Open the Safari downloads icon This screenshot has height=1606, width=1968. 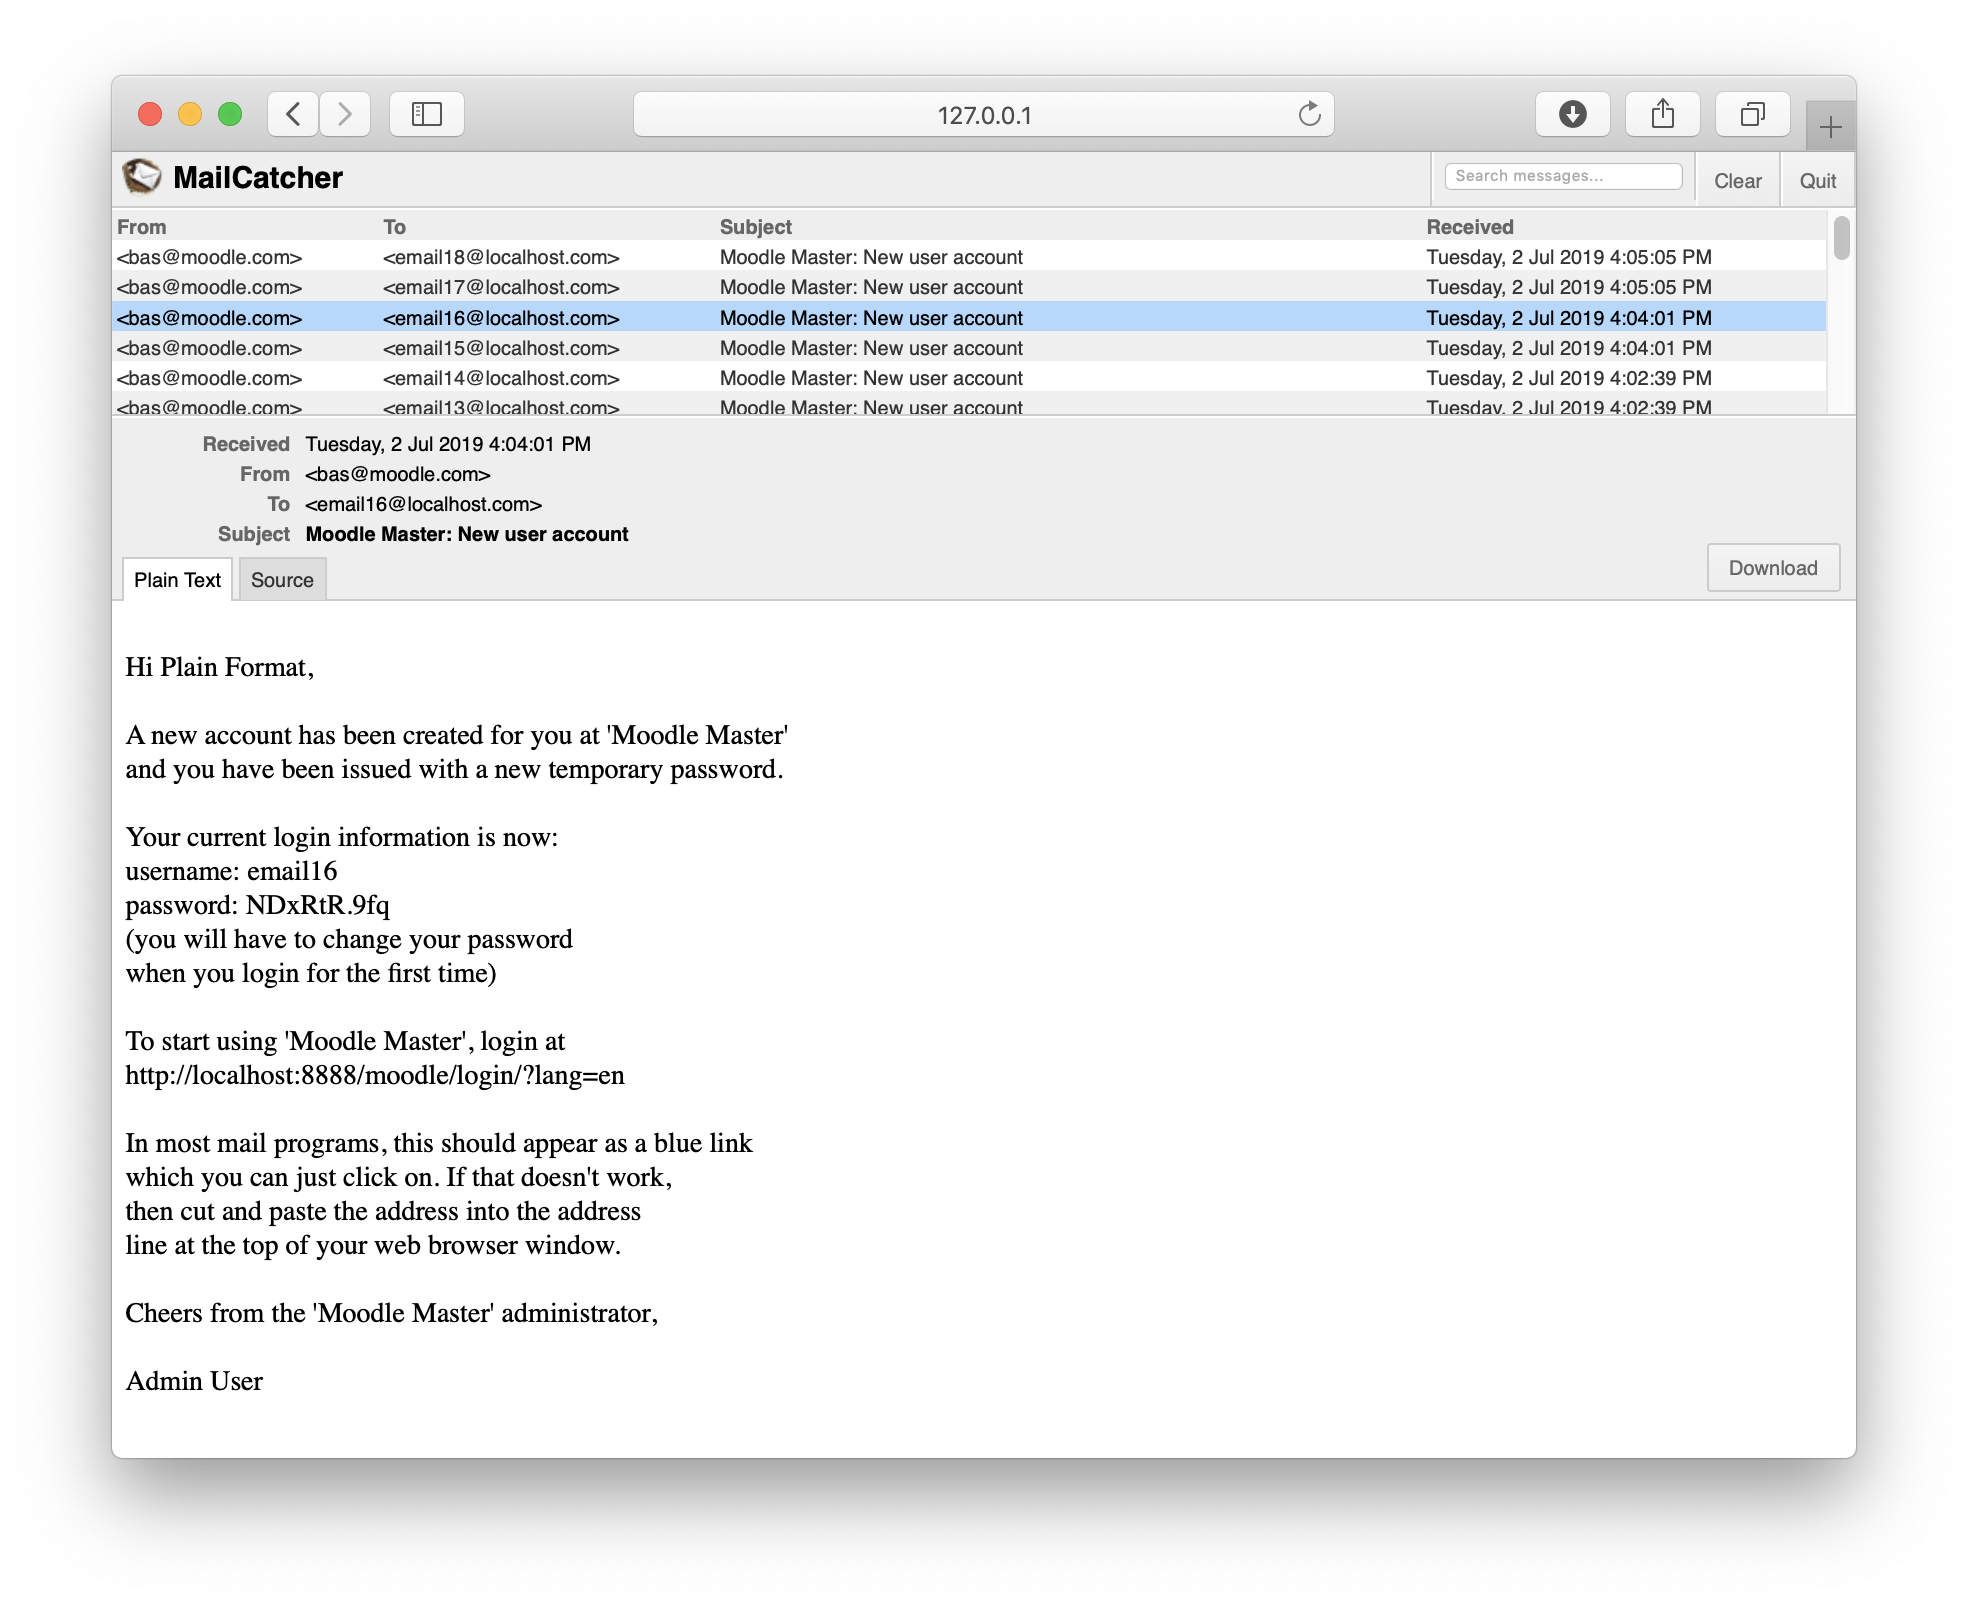1572,114
